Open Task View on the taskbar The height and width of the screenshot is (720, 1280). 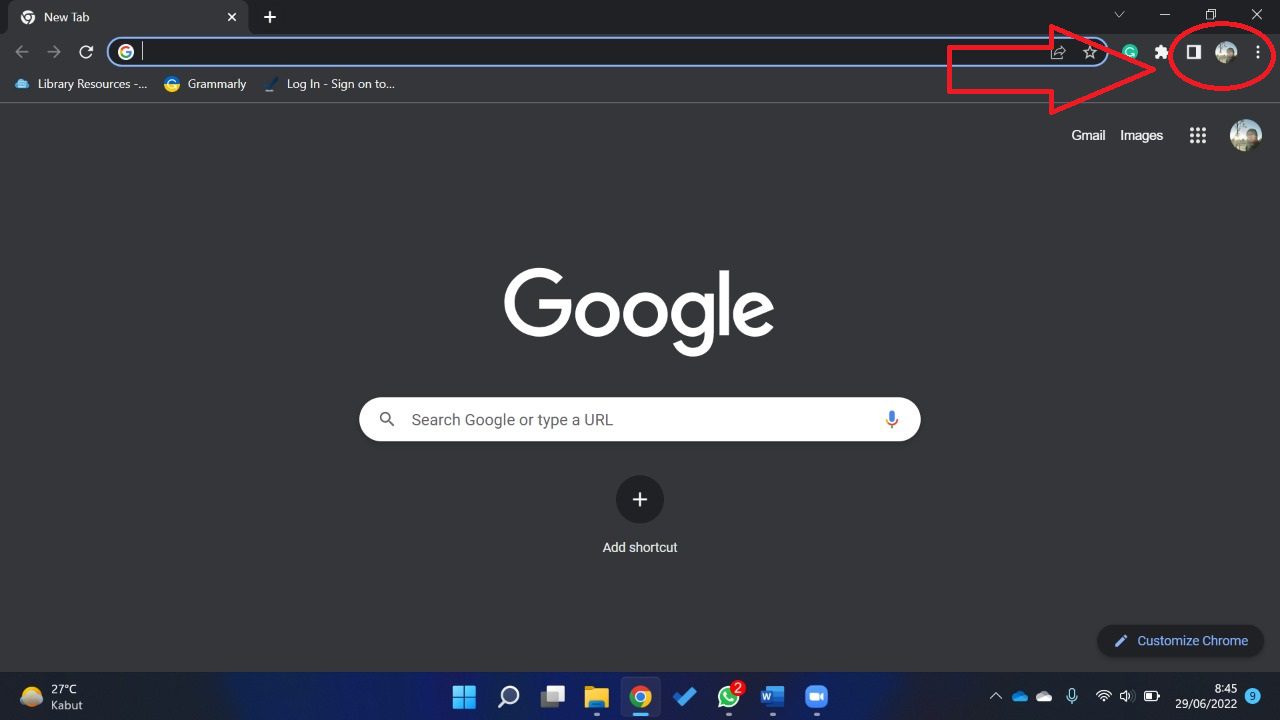(x=552, y=696)
